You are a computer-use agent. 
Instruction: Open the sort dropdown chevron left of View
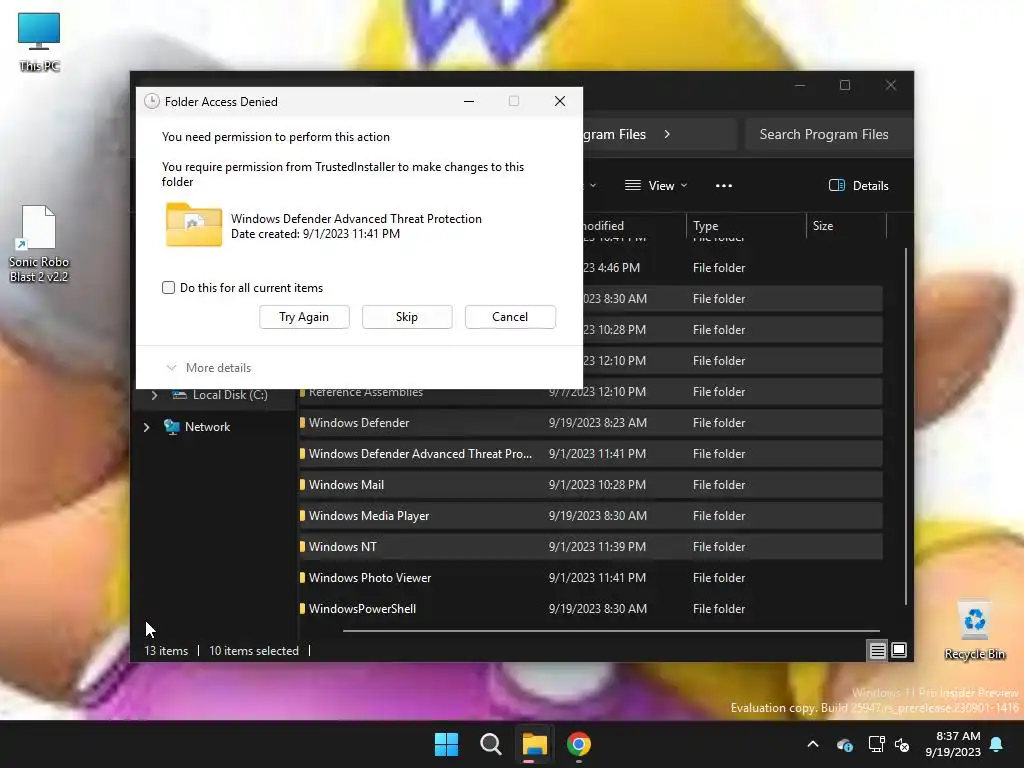point(592,185)
